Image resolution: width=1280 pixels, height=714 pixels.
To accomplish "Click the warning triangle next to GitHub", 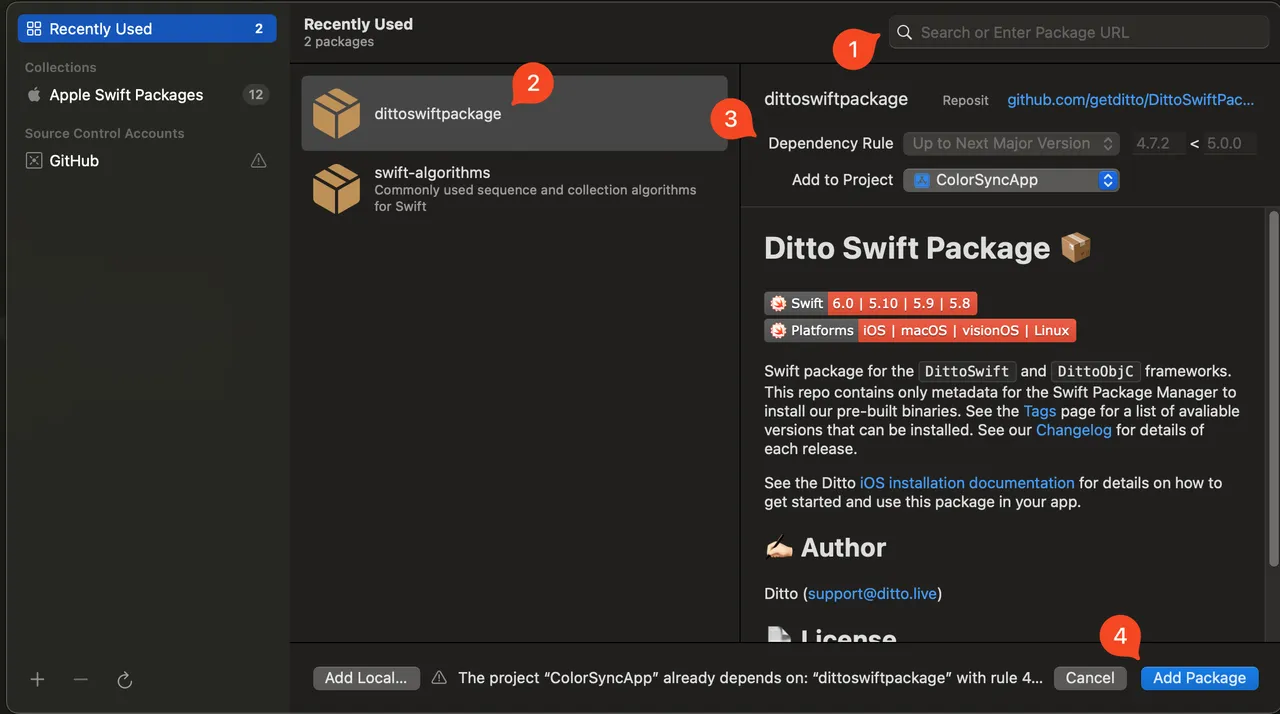I will tap(258, 160).
